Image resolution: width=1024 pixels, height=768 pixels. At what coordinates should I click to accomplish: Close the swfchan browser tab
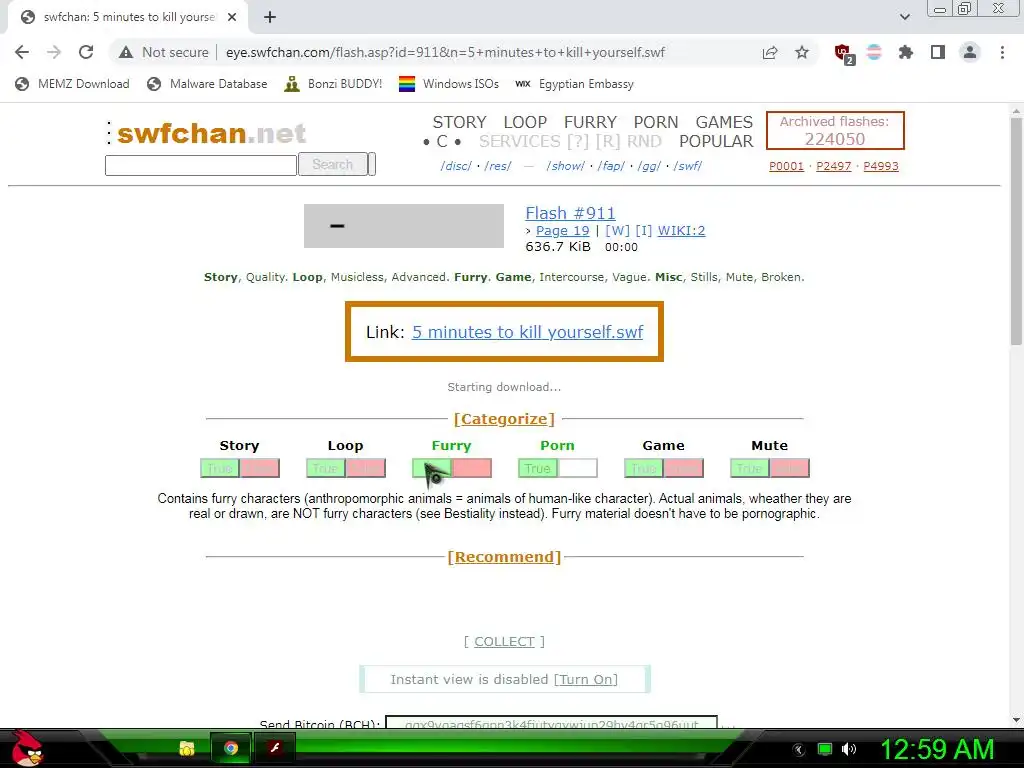click(232, 17)
